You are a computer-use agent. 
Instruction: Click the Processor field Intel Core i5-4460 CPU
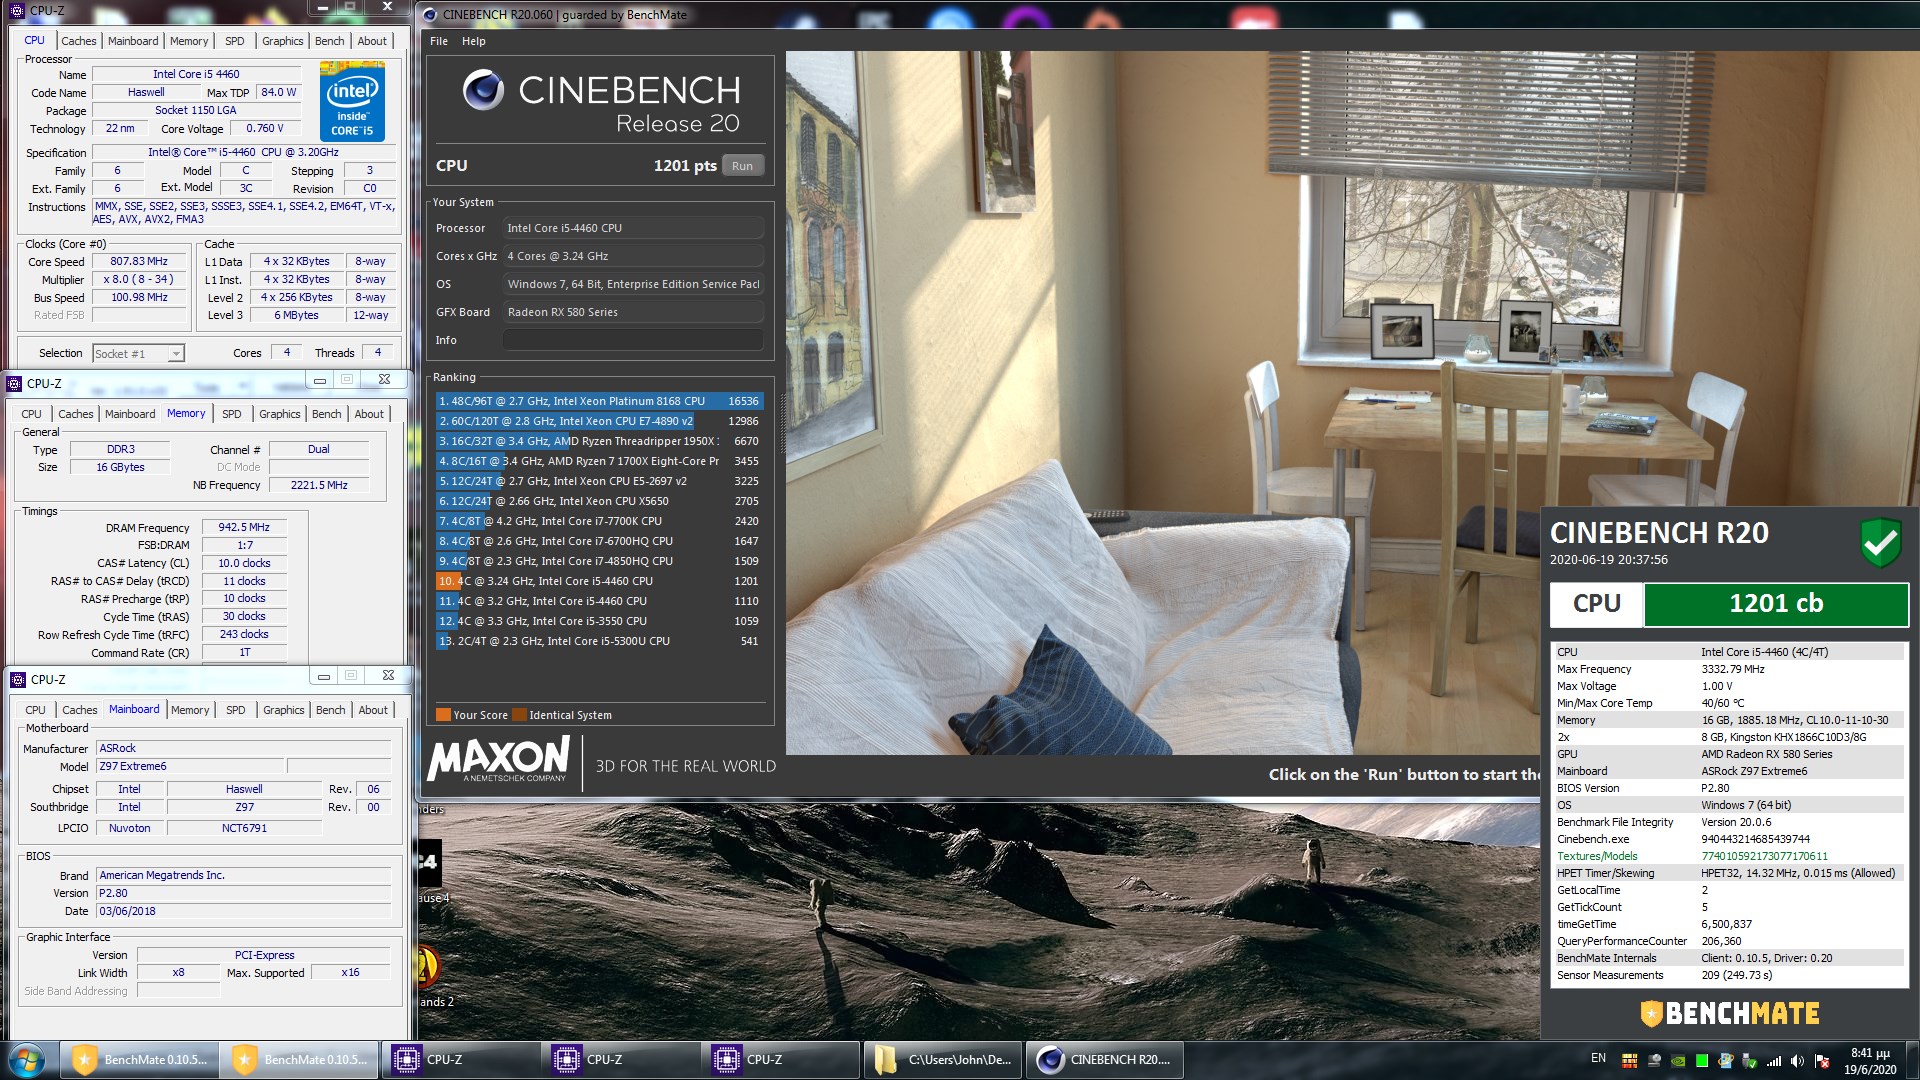(x=633, y=228)
